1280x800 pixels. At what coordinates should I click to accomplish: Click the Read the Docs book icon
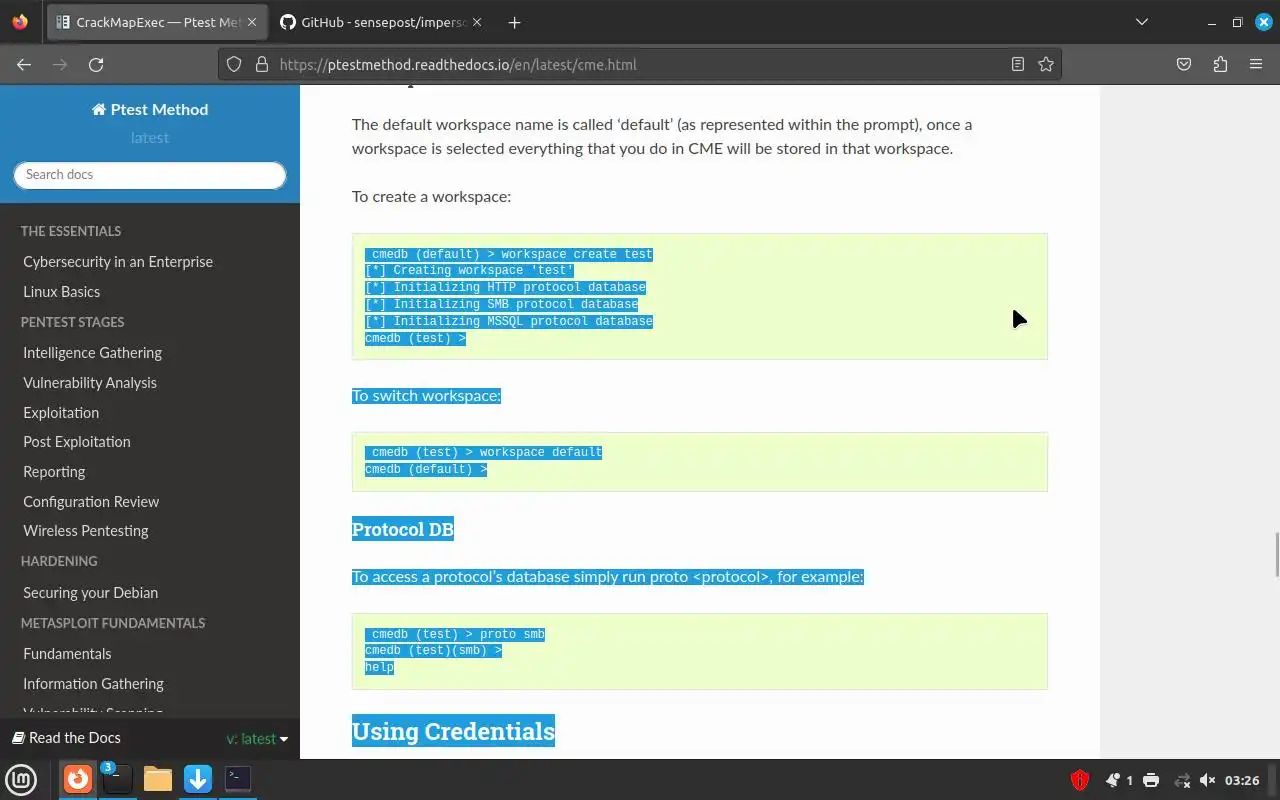[18, 738]
